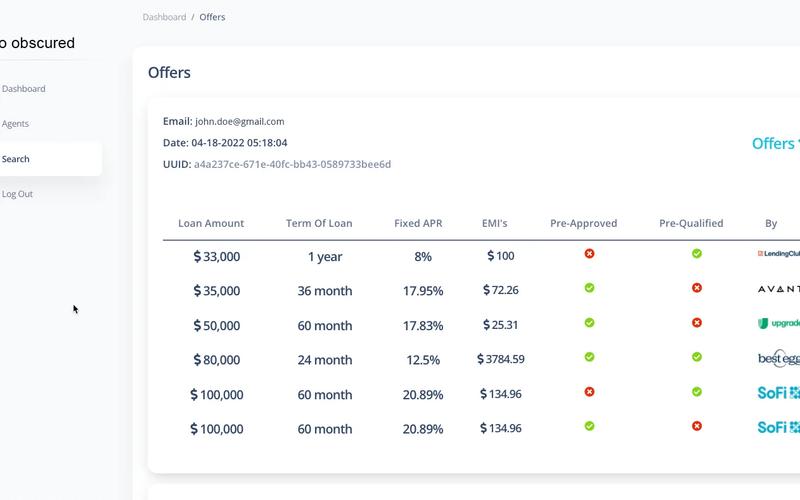Click the Upgrade logo in the By column

pos(779,323)
